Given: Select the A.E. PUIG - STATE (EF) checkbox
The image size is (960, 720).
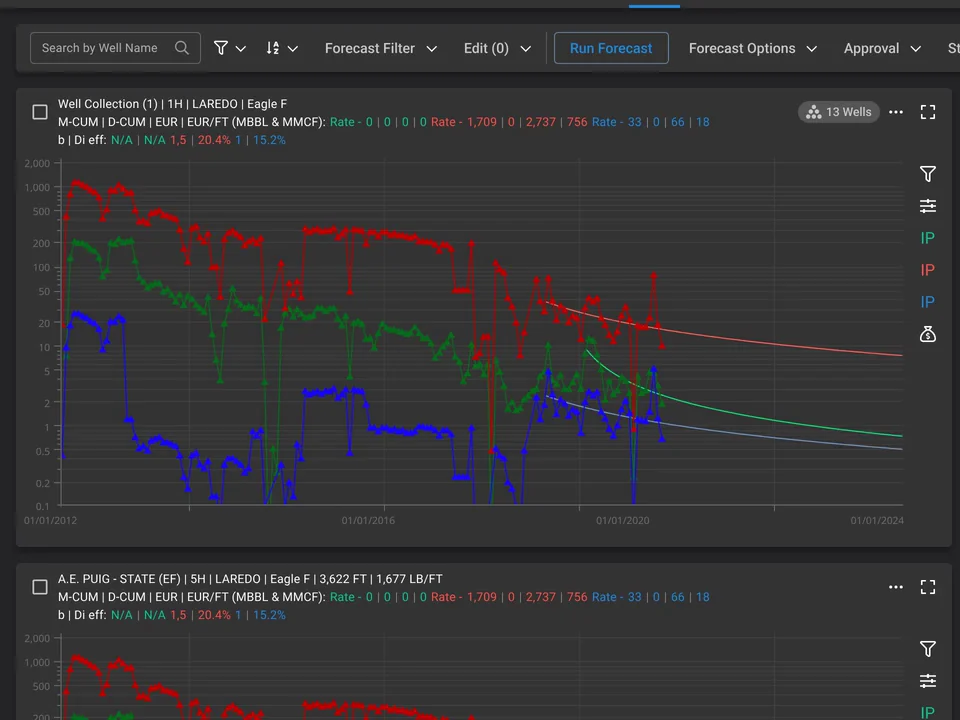Looking at the screenshot, I should click(x=40, y=587).
